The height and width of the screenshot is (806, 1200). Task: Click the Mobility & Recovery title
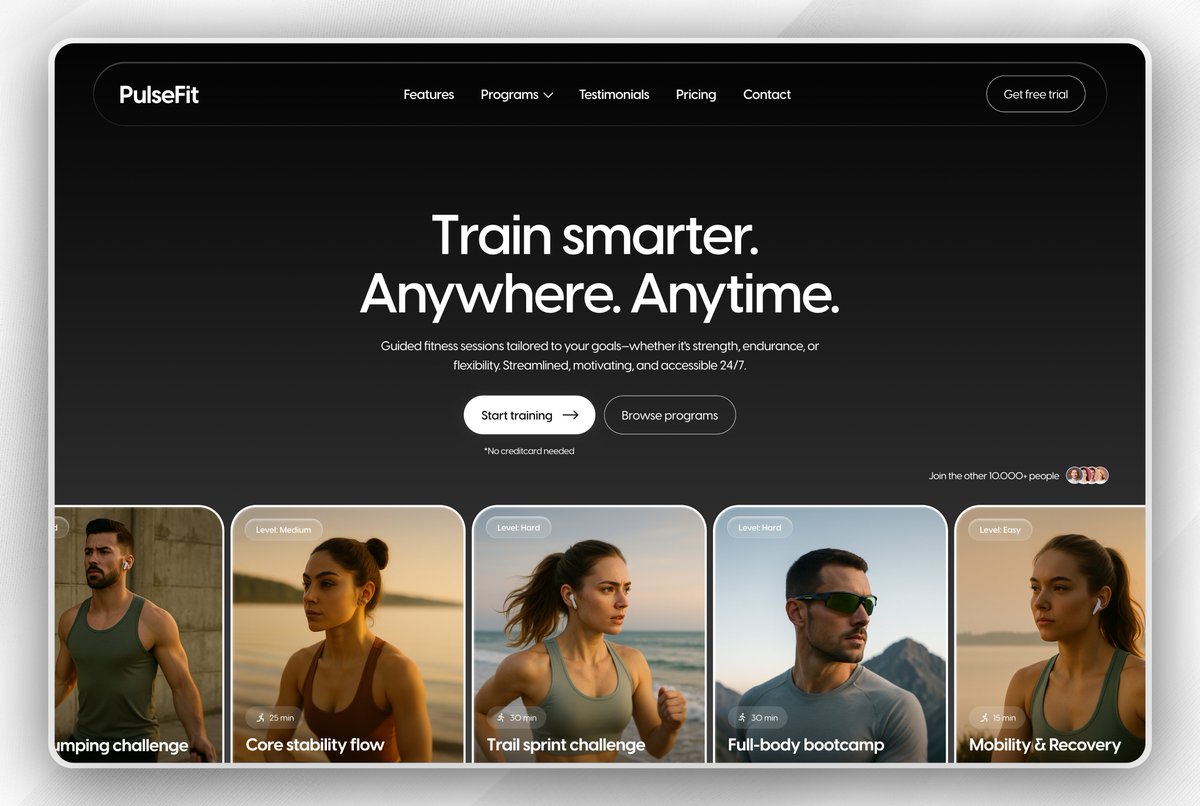(x=1045, y=745)
